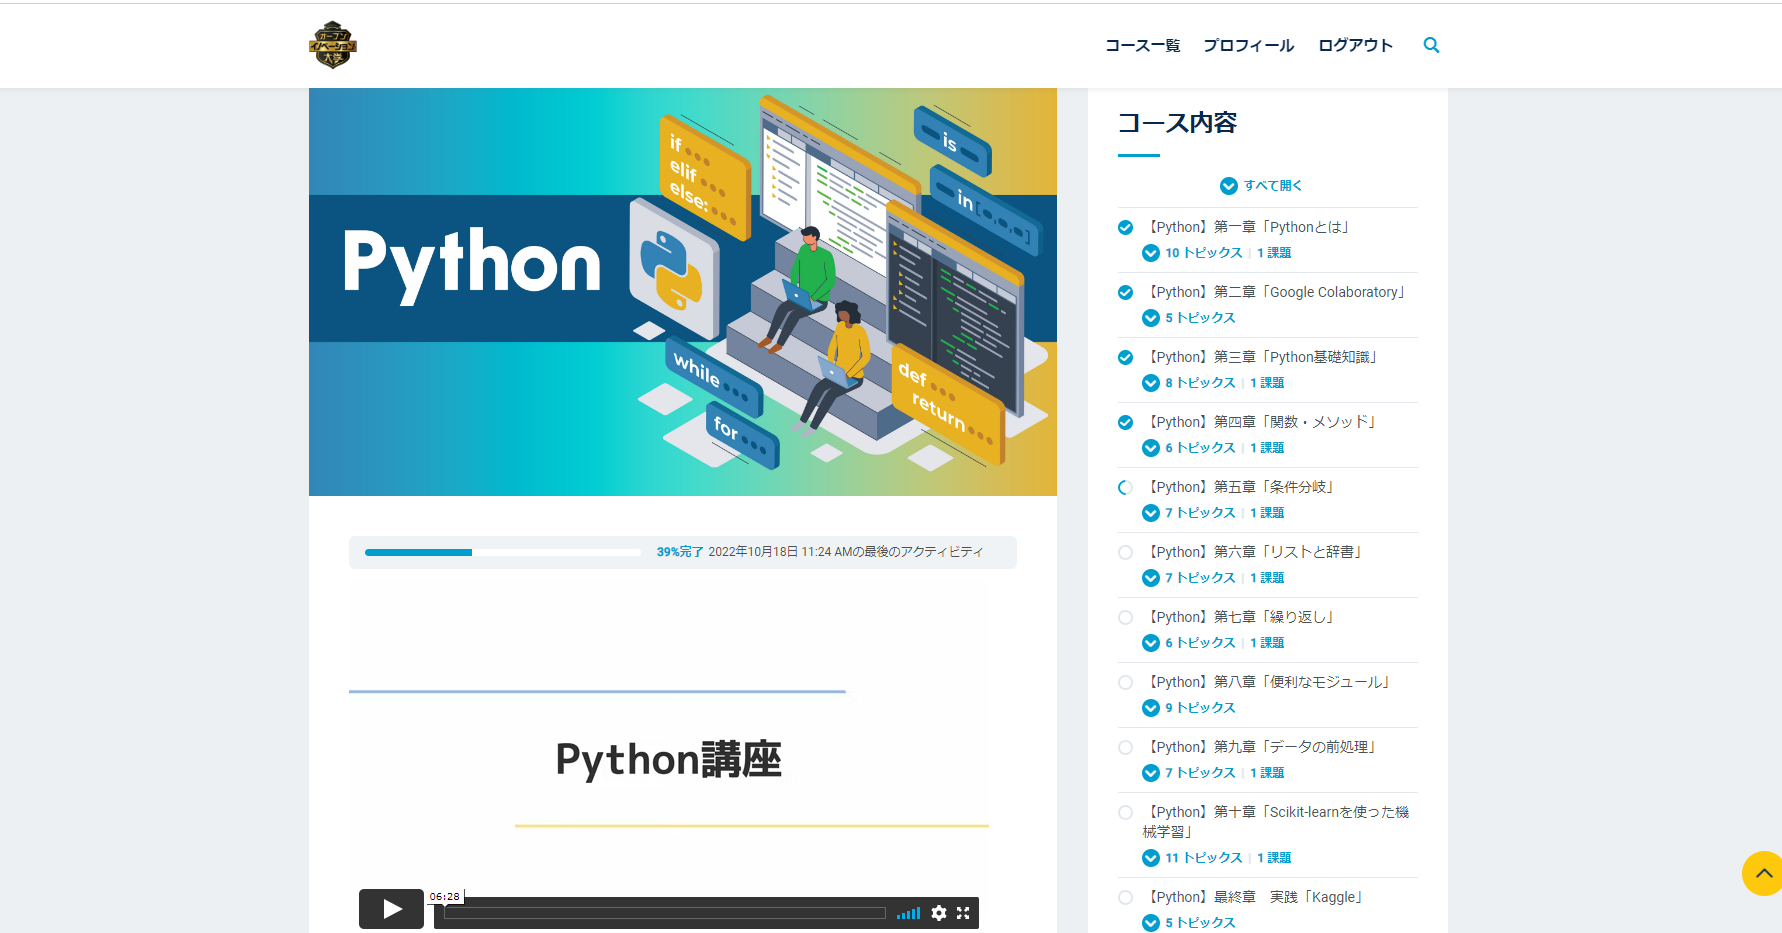
Task: Expand 6 トピックス under 関数・メソッド chapter
Action: click(x=1189, y=448)
